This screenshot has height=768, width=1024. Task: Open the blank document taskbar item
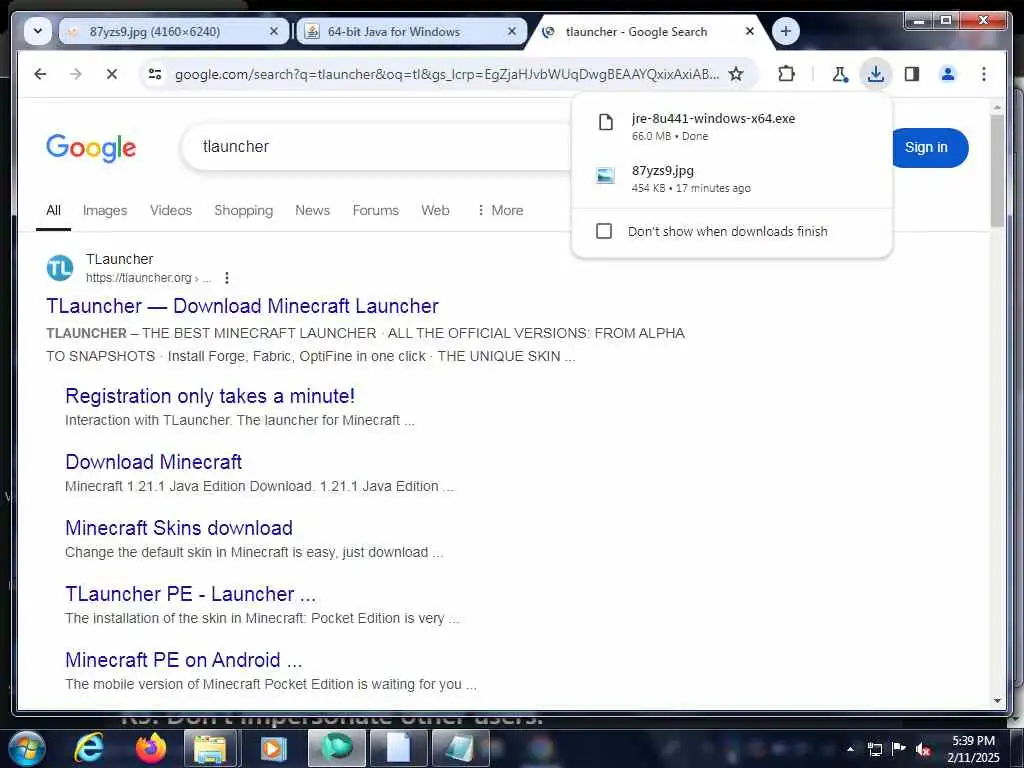tap(398, 748)
